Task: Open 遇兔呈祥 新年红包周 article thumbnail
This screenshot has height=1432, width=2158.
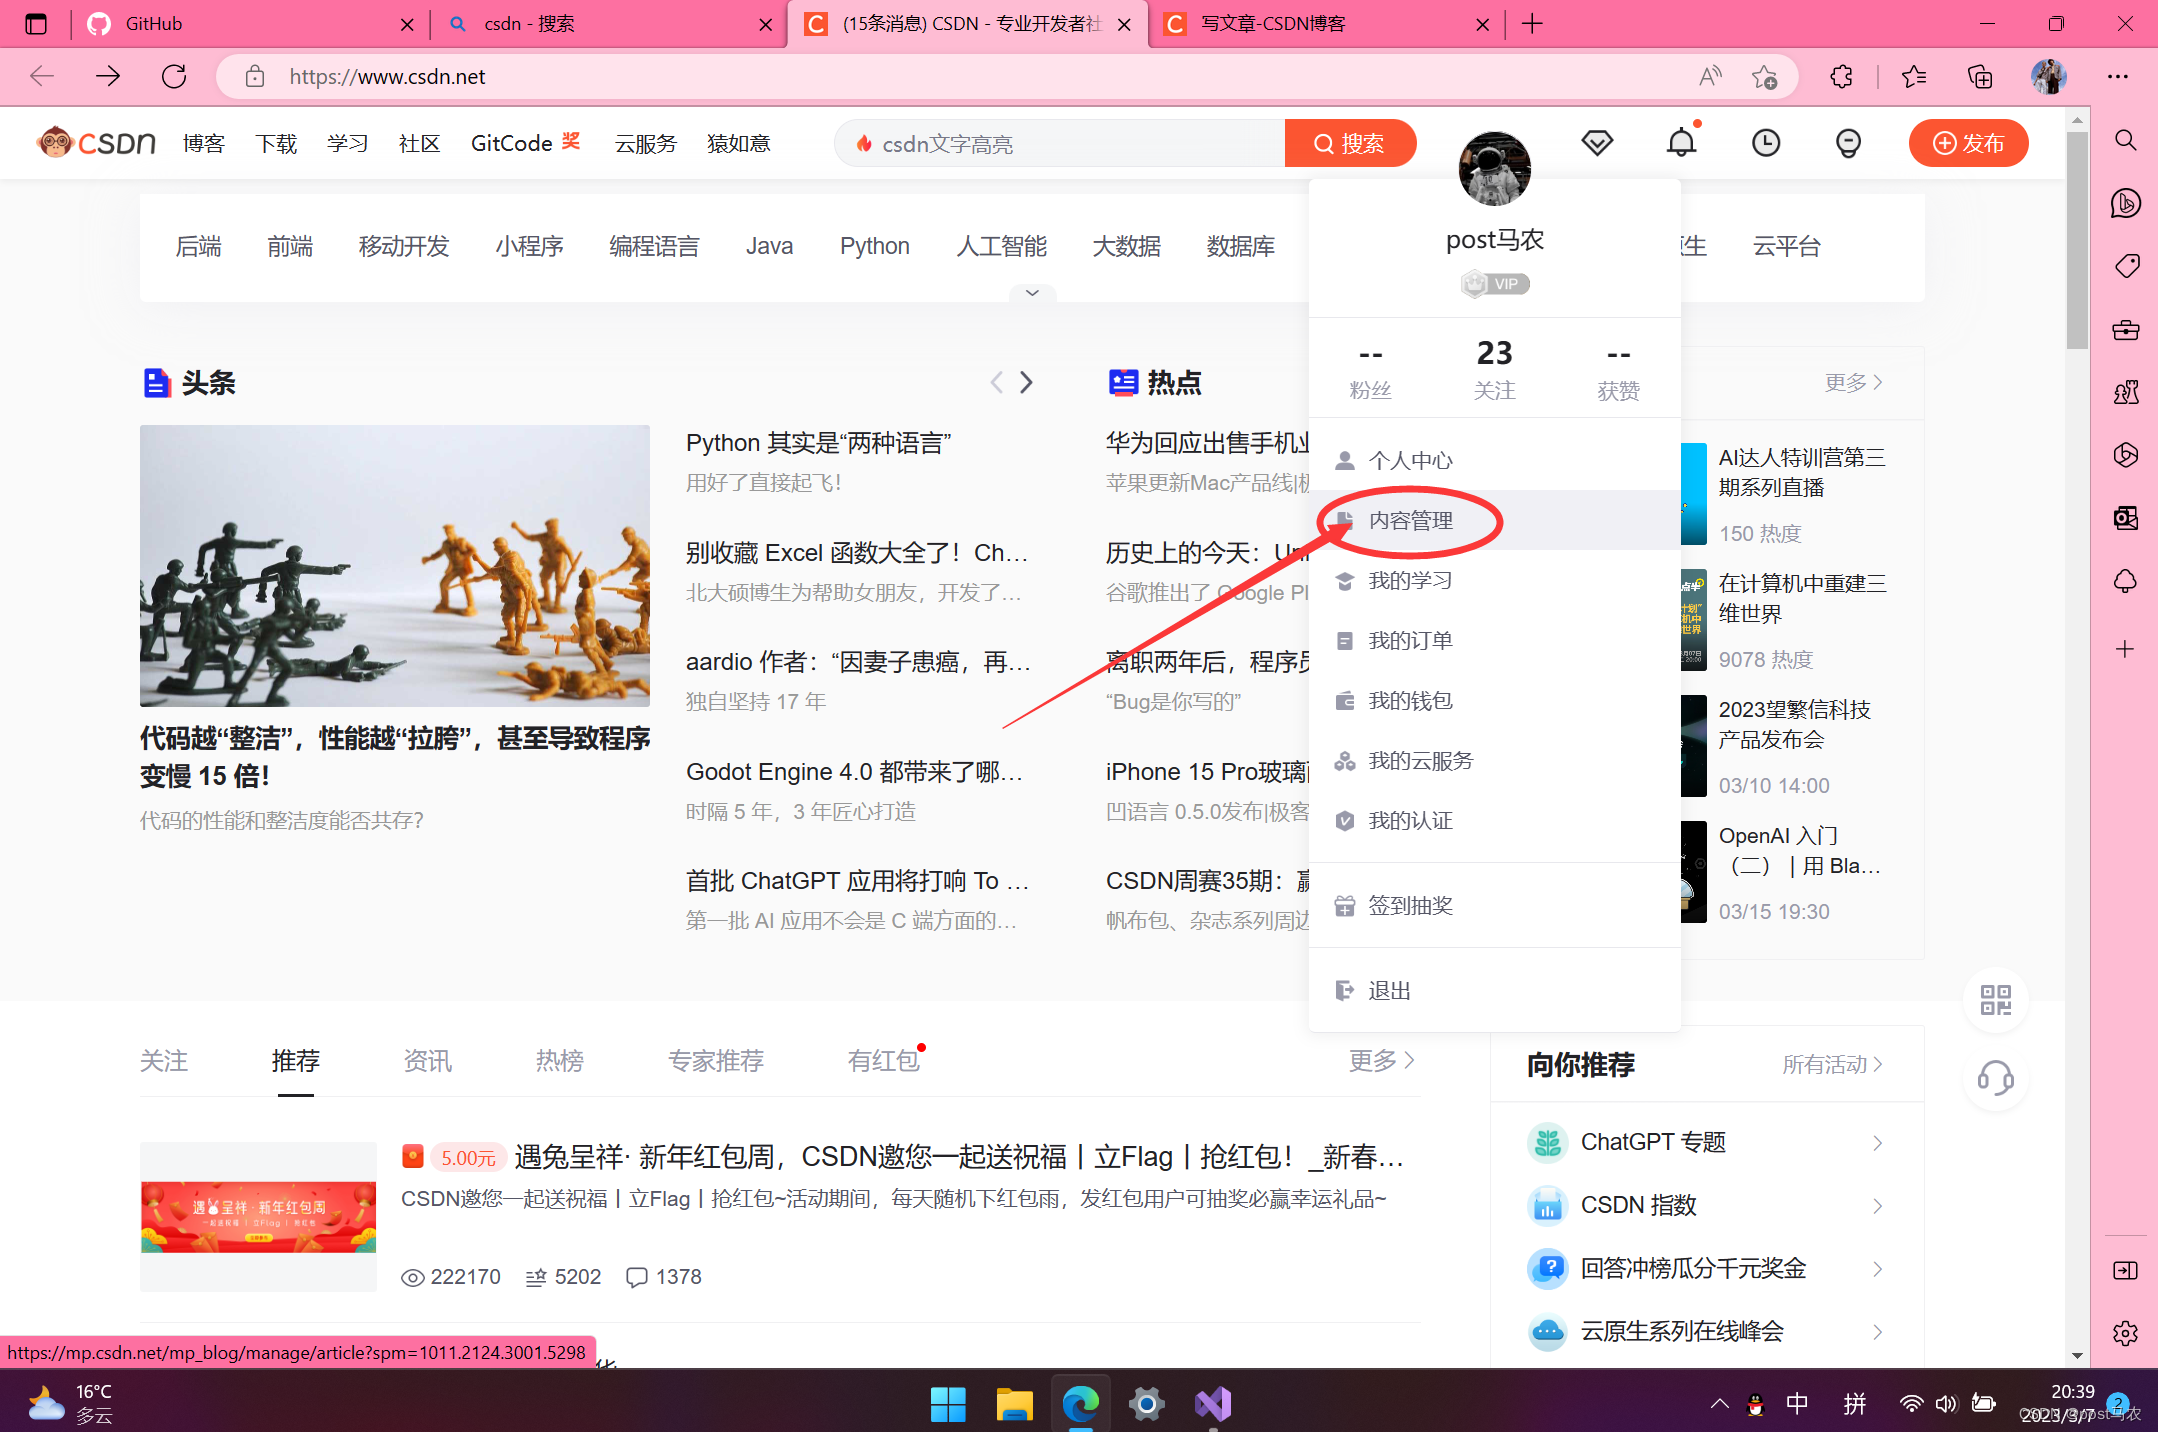Action: pos(258,1216)
